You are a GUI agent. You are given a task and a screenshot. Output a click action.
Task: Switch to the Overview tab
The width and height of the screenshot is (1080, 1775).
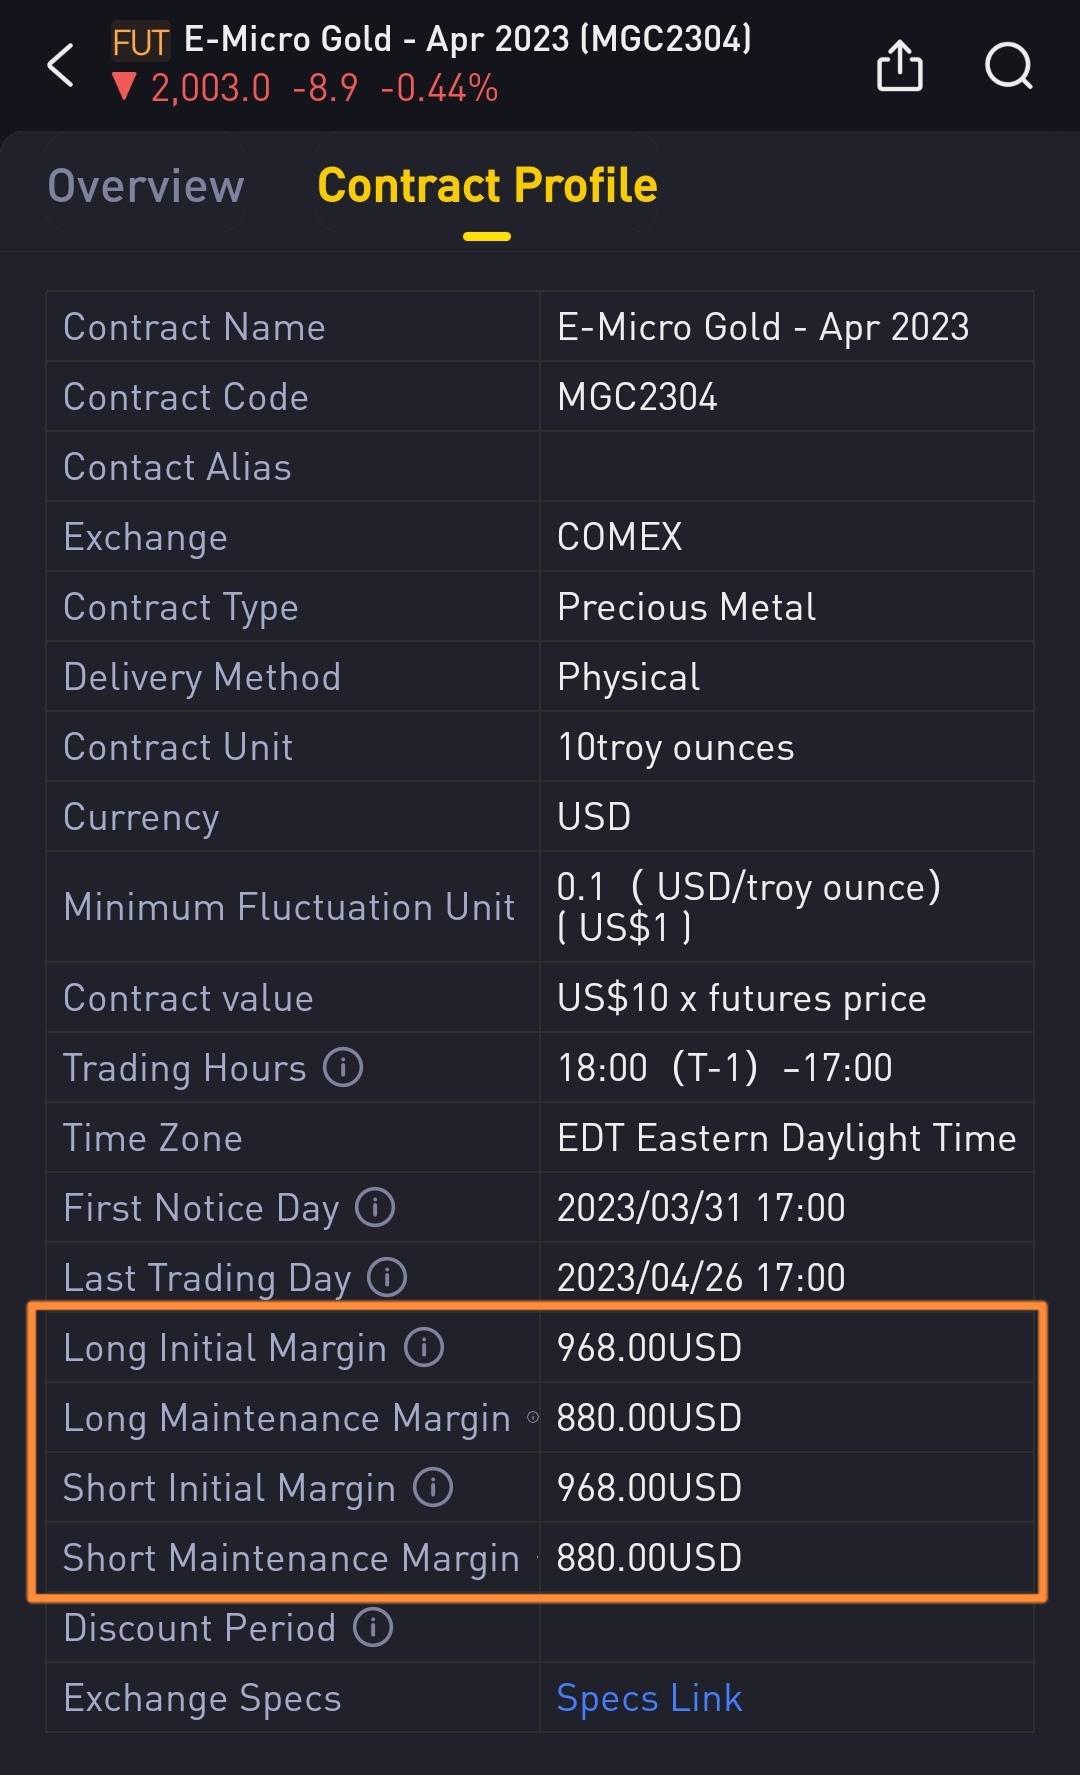point(146,186)
